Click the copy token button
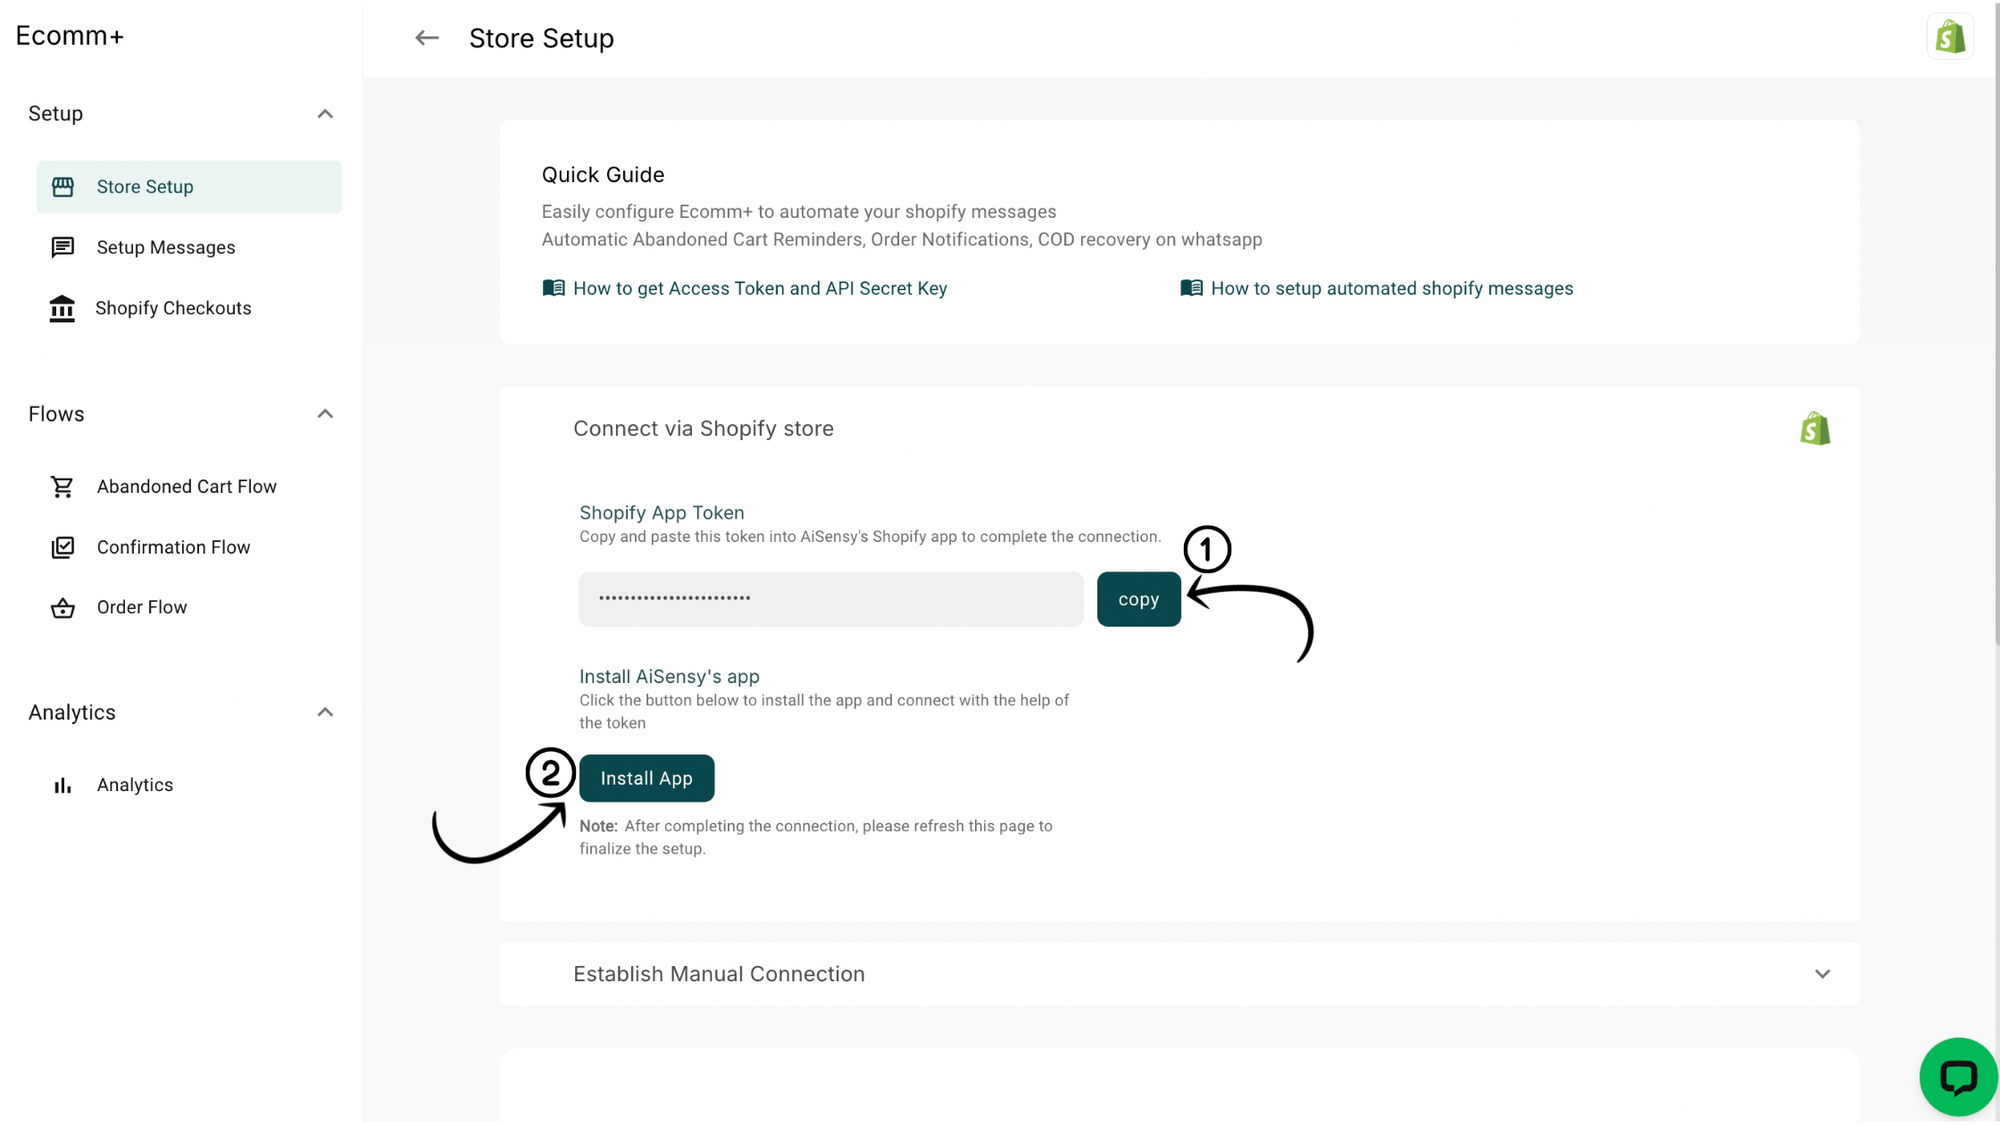 point(1138,599)
